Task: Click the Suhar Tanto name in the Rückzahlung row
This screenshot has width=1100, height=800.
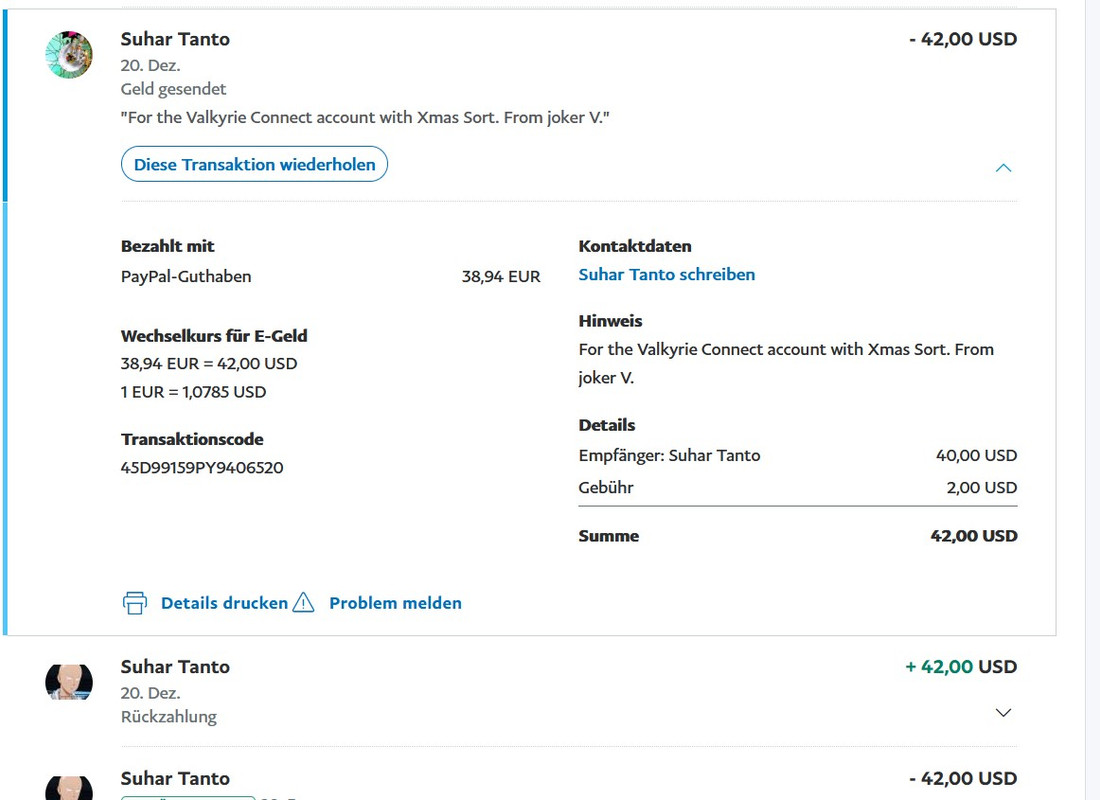Action: 175,667
